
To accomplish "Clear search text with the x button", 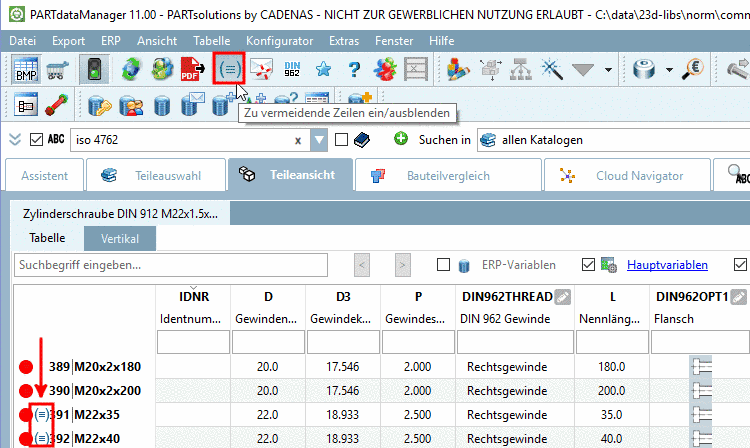I will pyautogui.click(x=298, y=140).
